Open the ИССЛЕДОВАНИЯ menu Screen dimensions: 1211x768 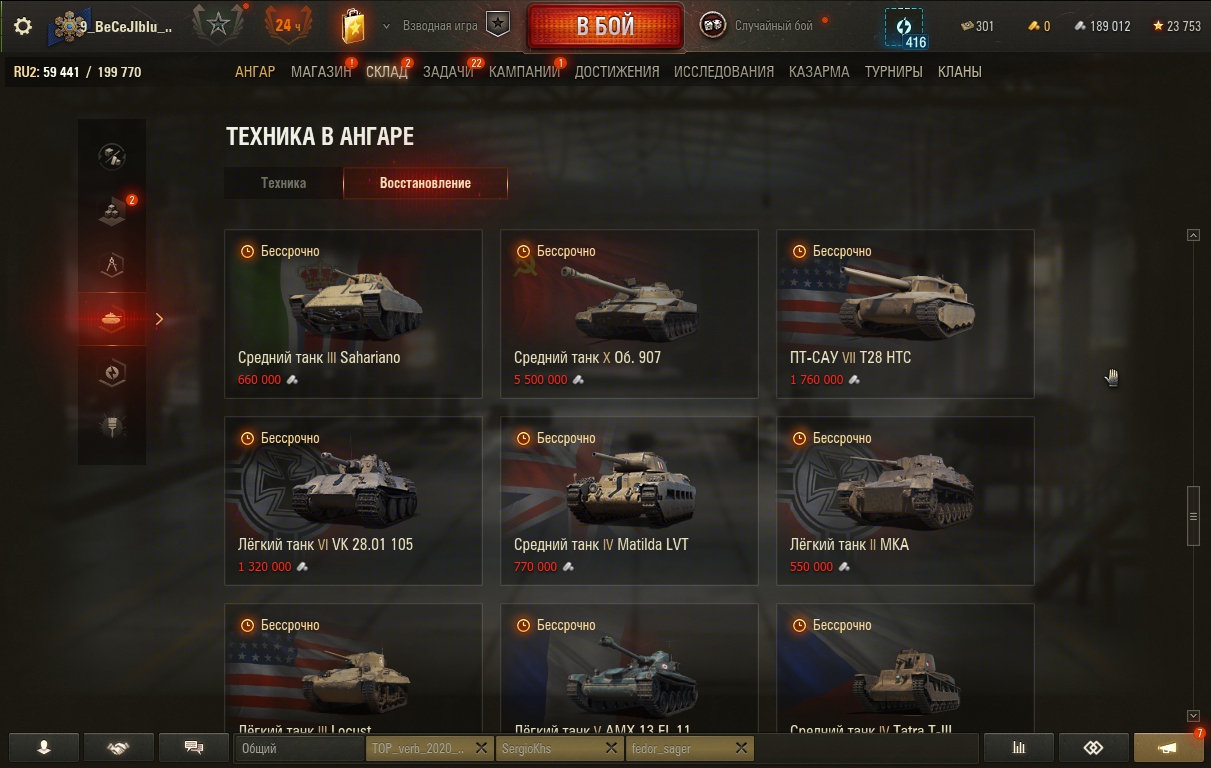(x=724, y=72)
